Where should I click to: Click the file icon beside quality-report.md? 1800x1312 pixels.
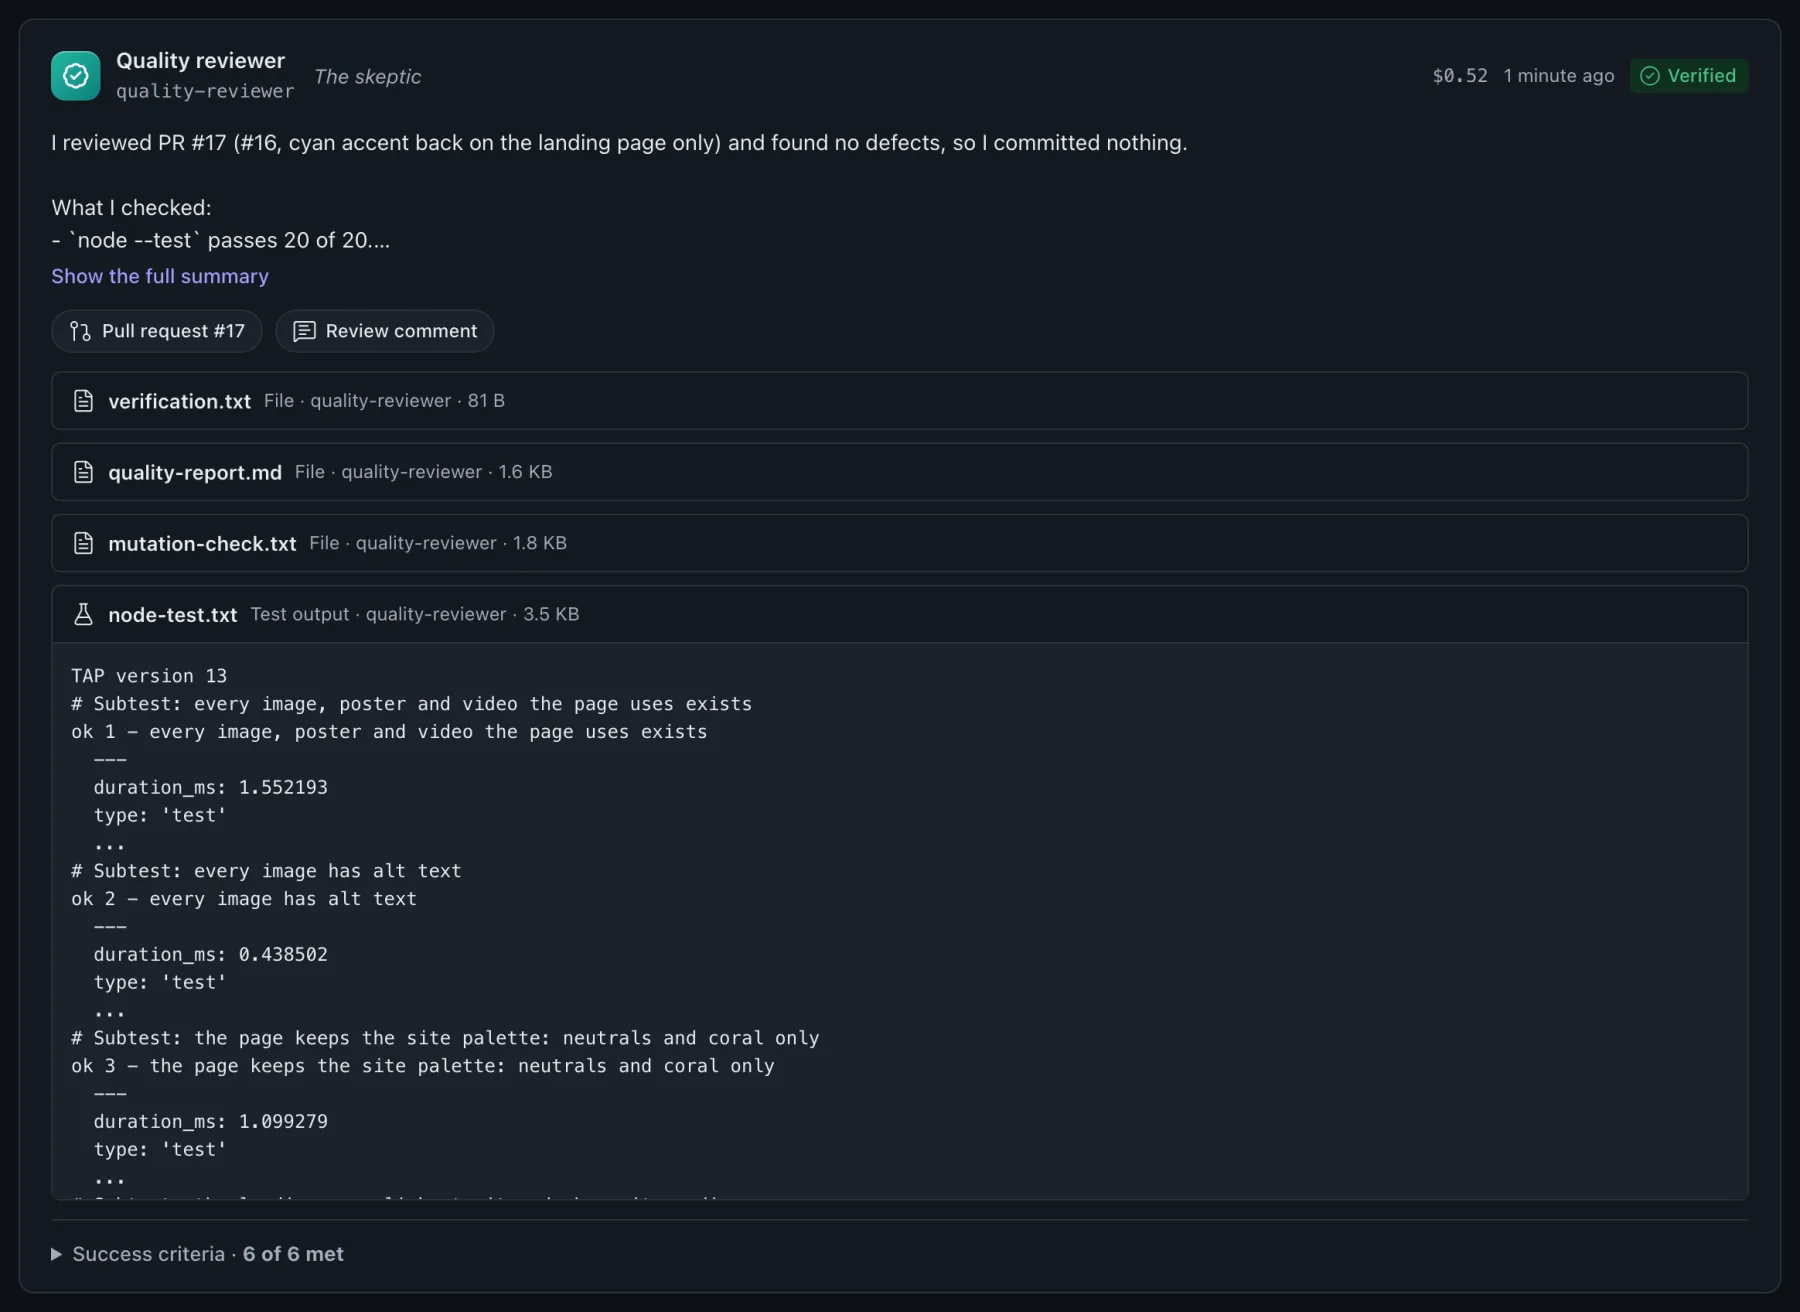coord(84,472)
